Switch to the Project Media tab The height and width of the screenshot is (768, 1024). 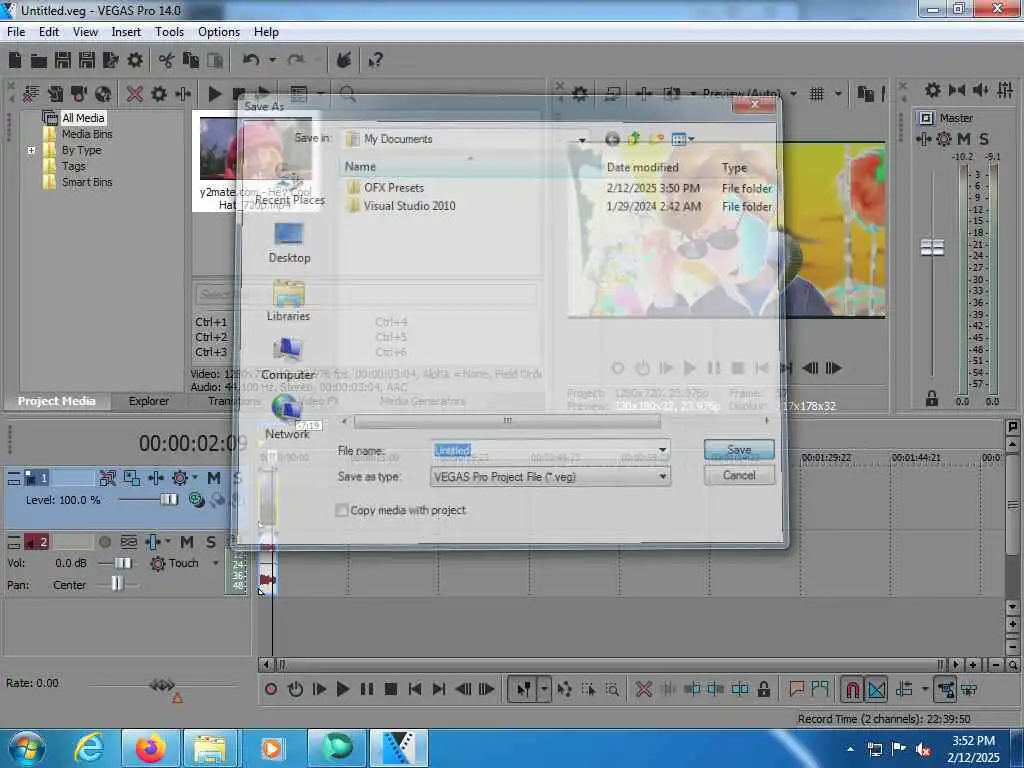56,401
